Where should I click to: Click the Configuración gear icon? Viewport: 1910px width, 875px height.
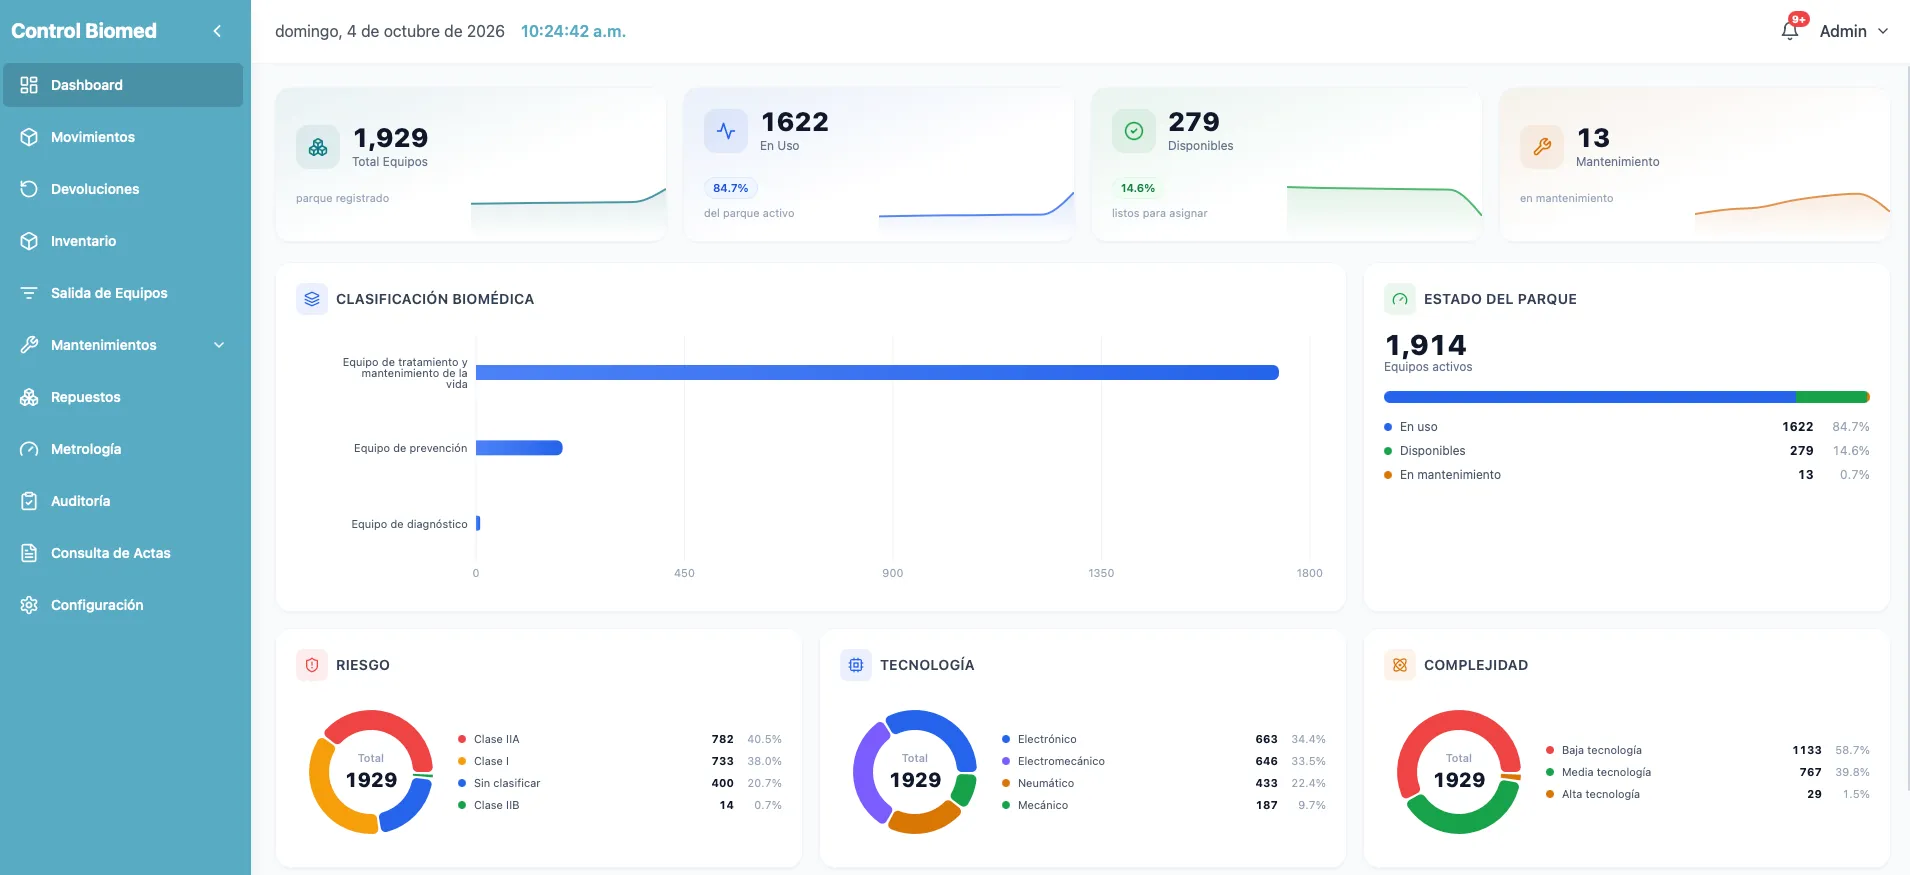pos(29,605)
